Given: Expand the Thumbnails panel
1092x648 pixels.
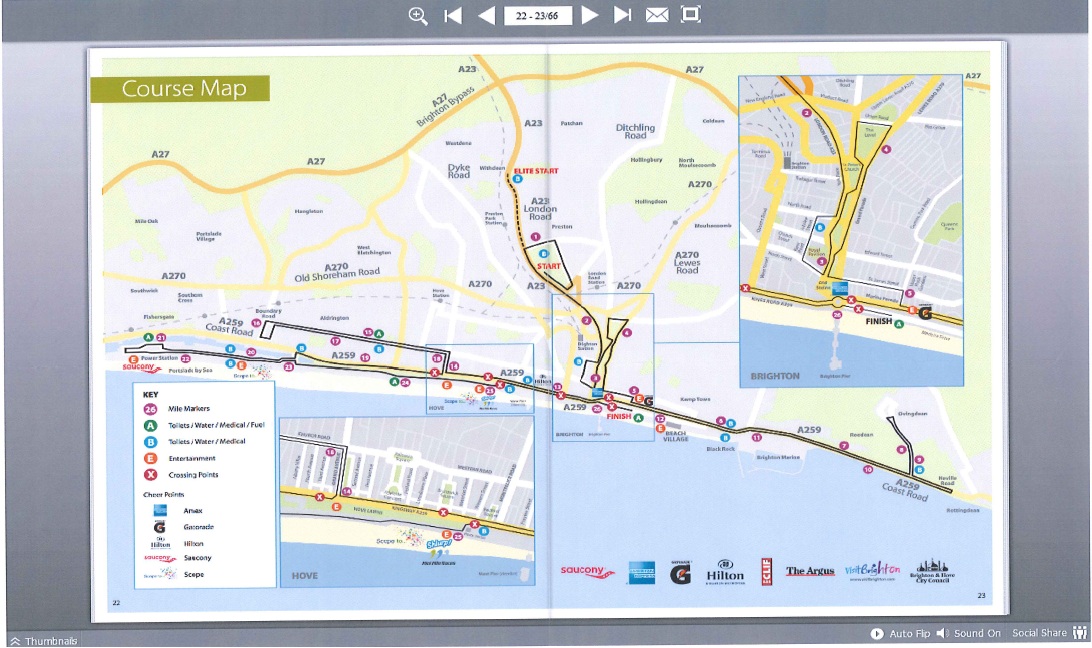Looking at the screenshot, I should point(44,641).
